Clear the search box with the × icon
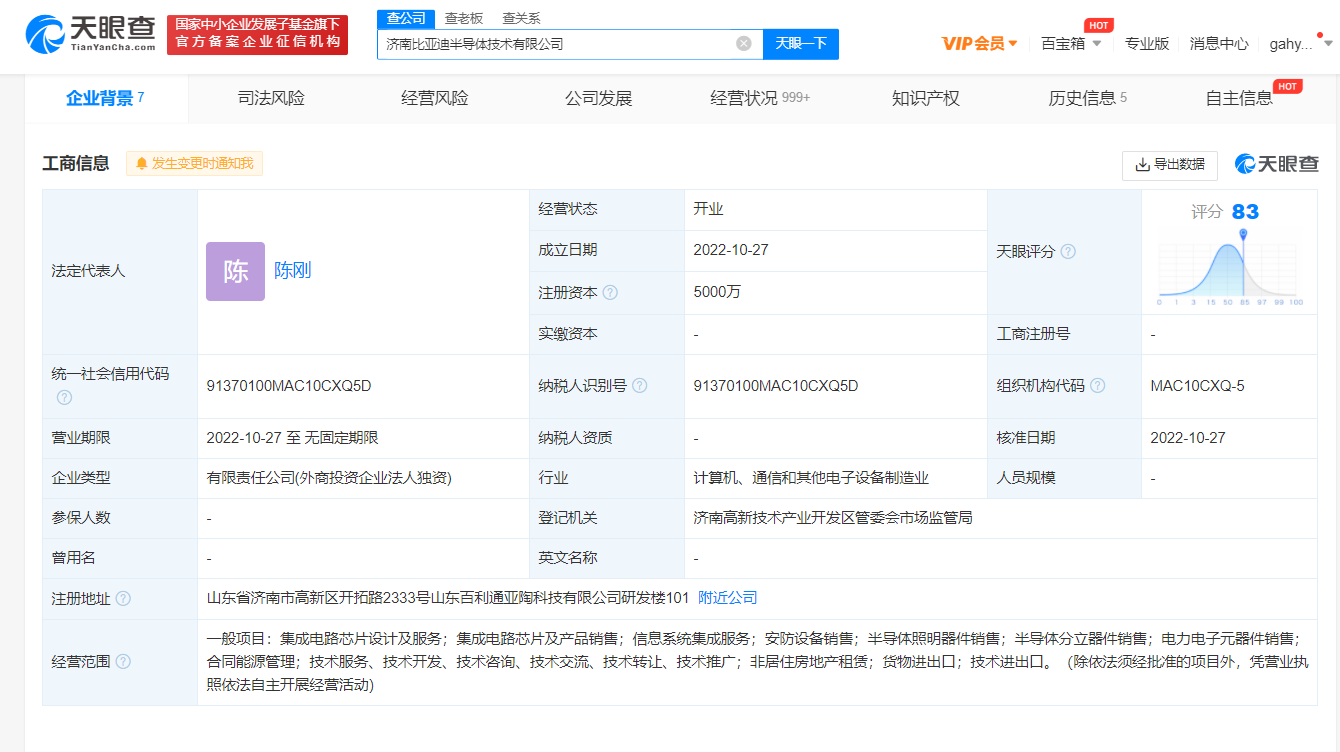The width and height of the screenshot is (1340, 752). 743,44
